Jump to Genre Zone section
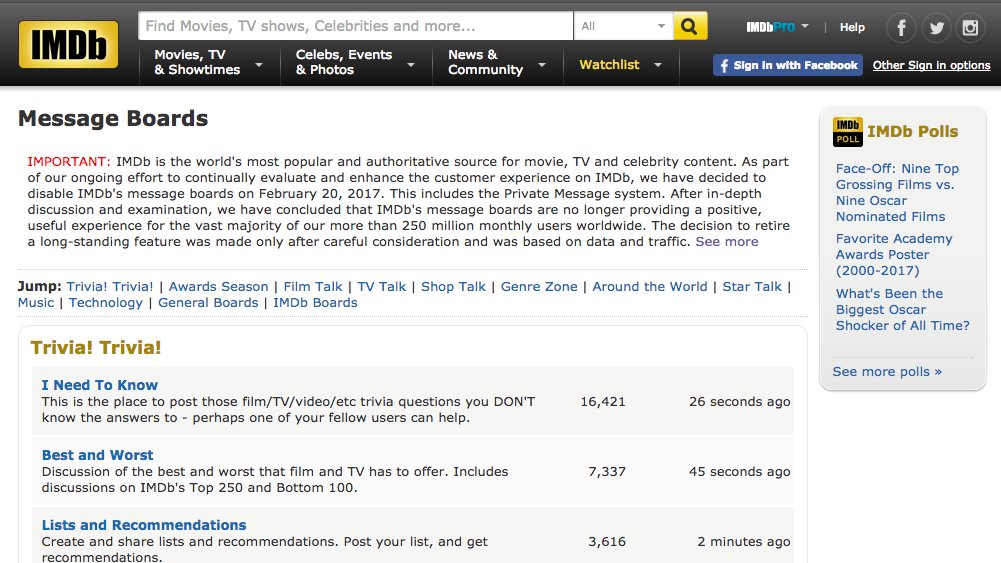The width and height of the screenshot is (1001, 563). click(539, 287)
